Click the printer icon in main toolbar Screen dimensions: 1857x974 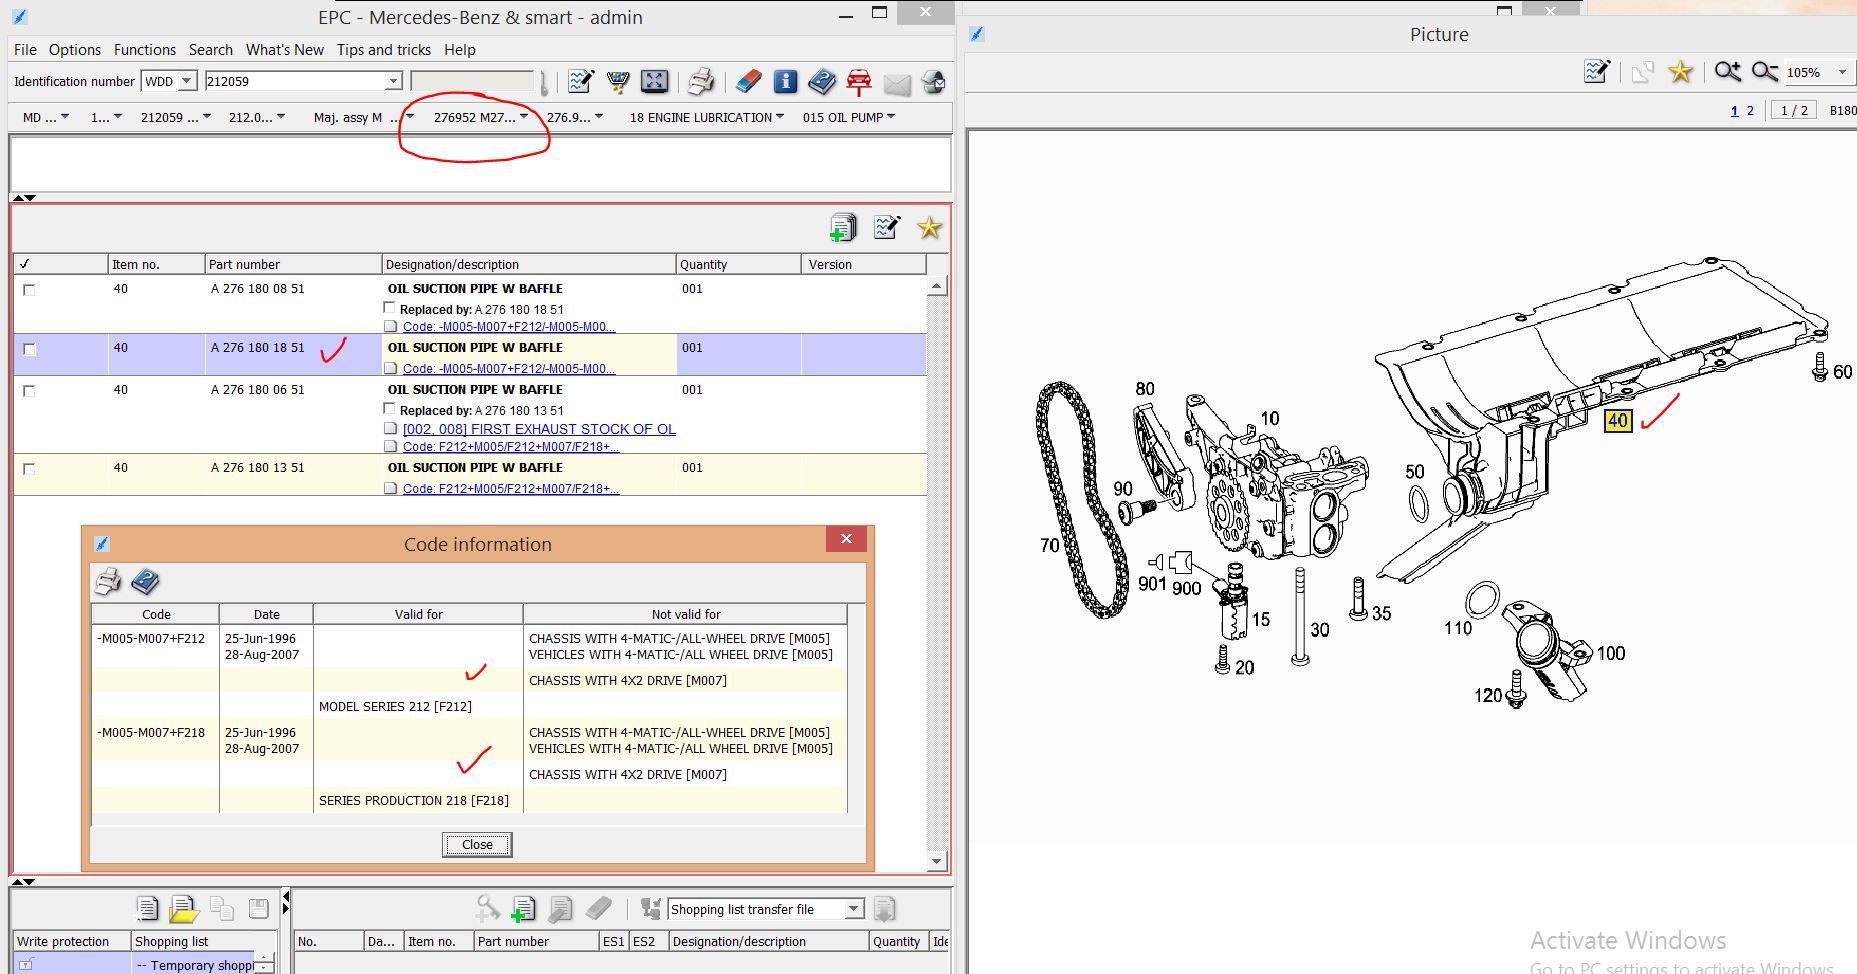(x=701, y=82)
